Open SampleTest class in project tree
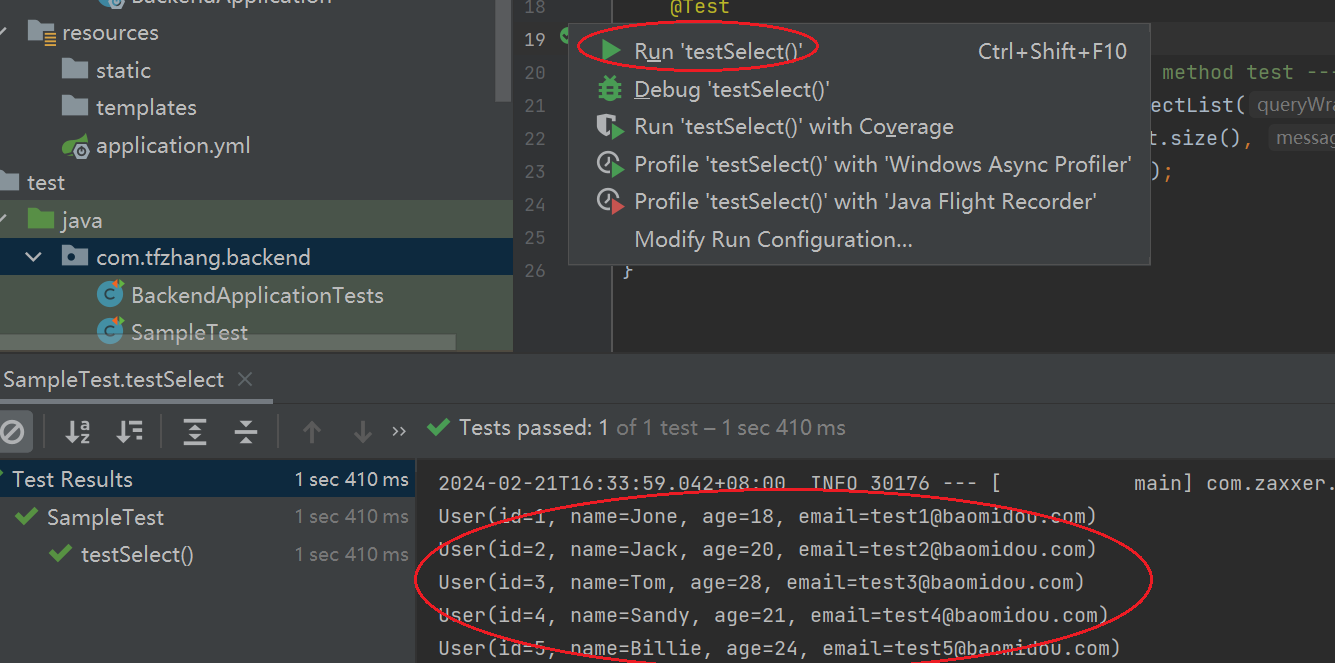The width and height of the screenshot is (1335, 663). tap(189, 333)
